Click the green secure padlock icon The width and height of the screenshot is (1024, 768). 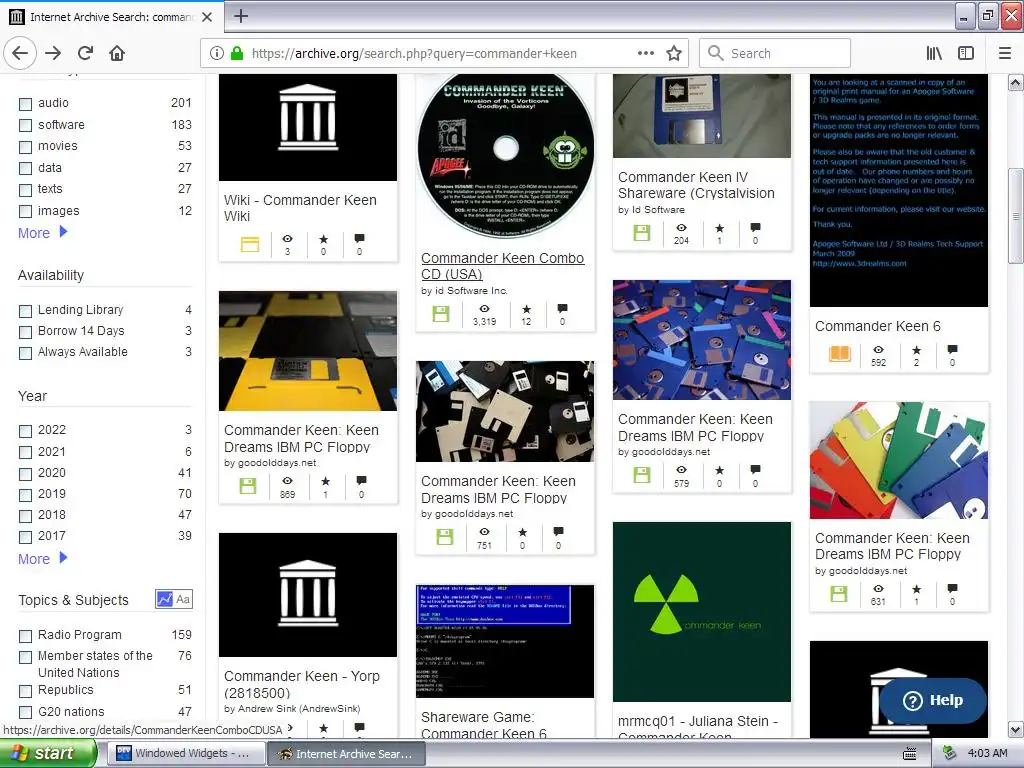[x=237, y=53]
